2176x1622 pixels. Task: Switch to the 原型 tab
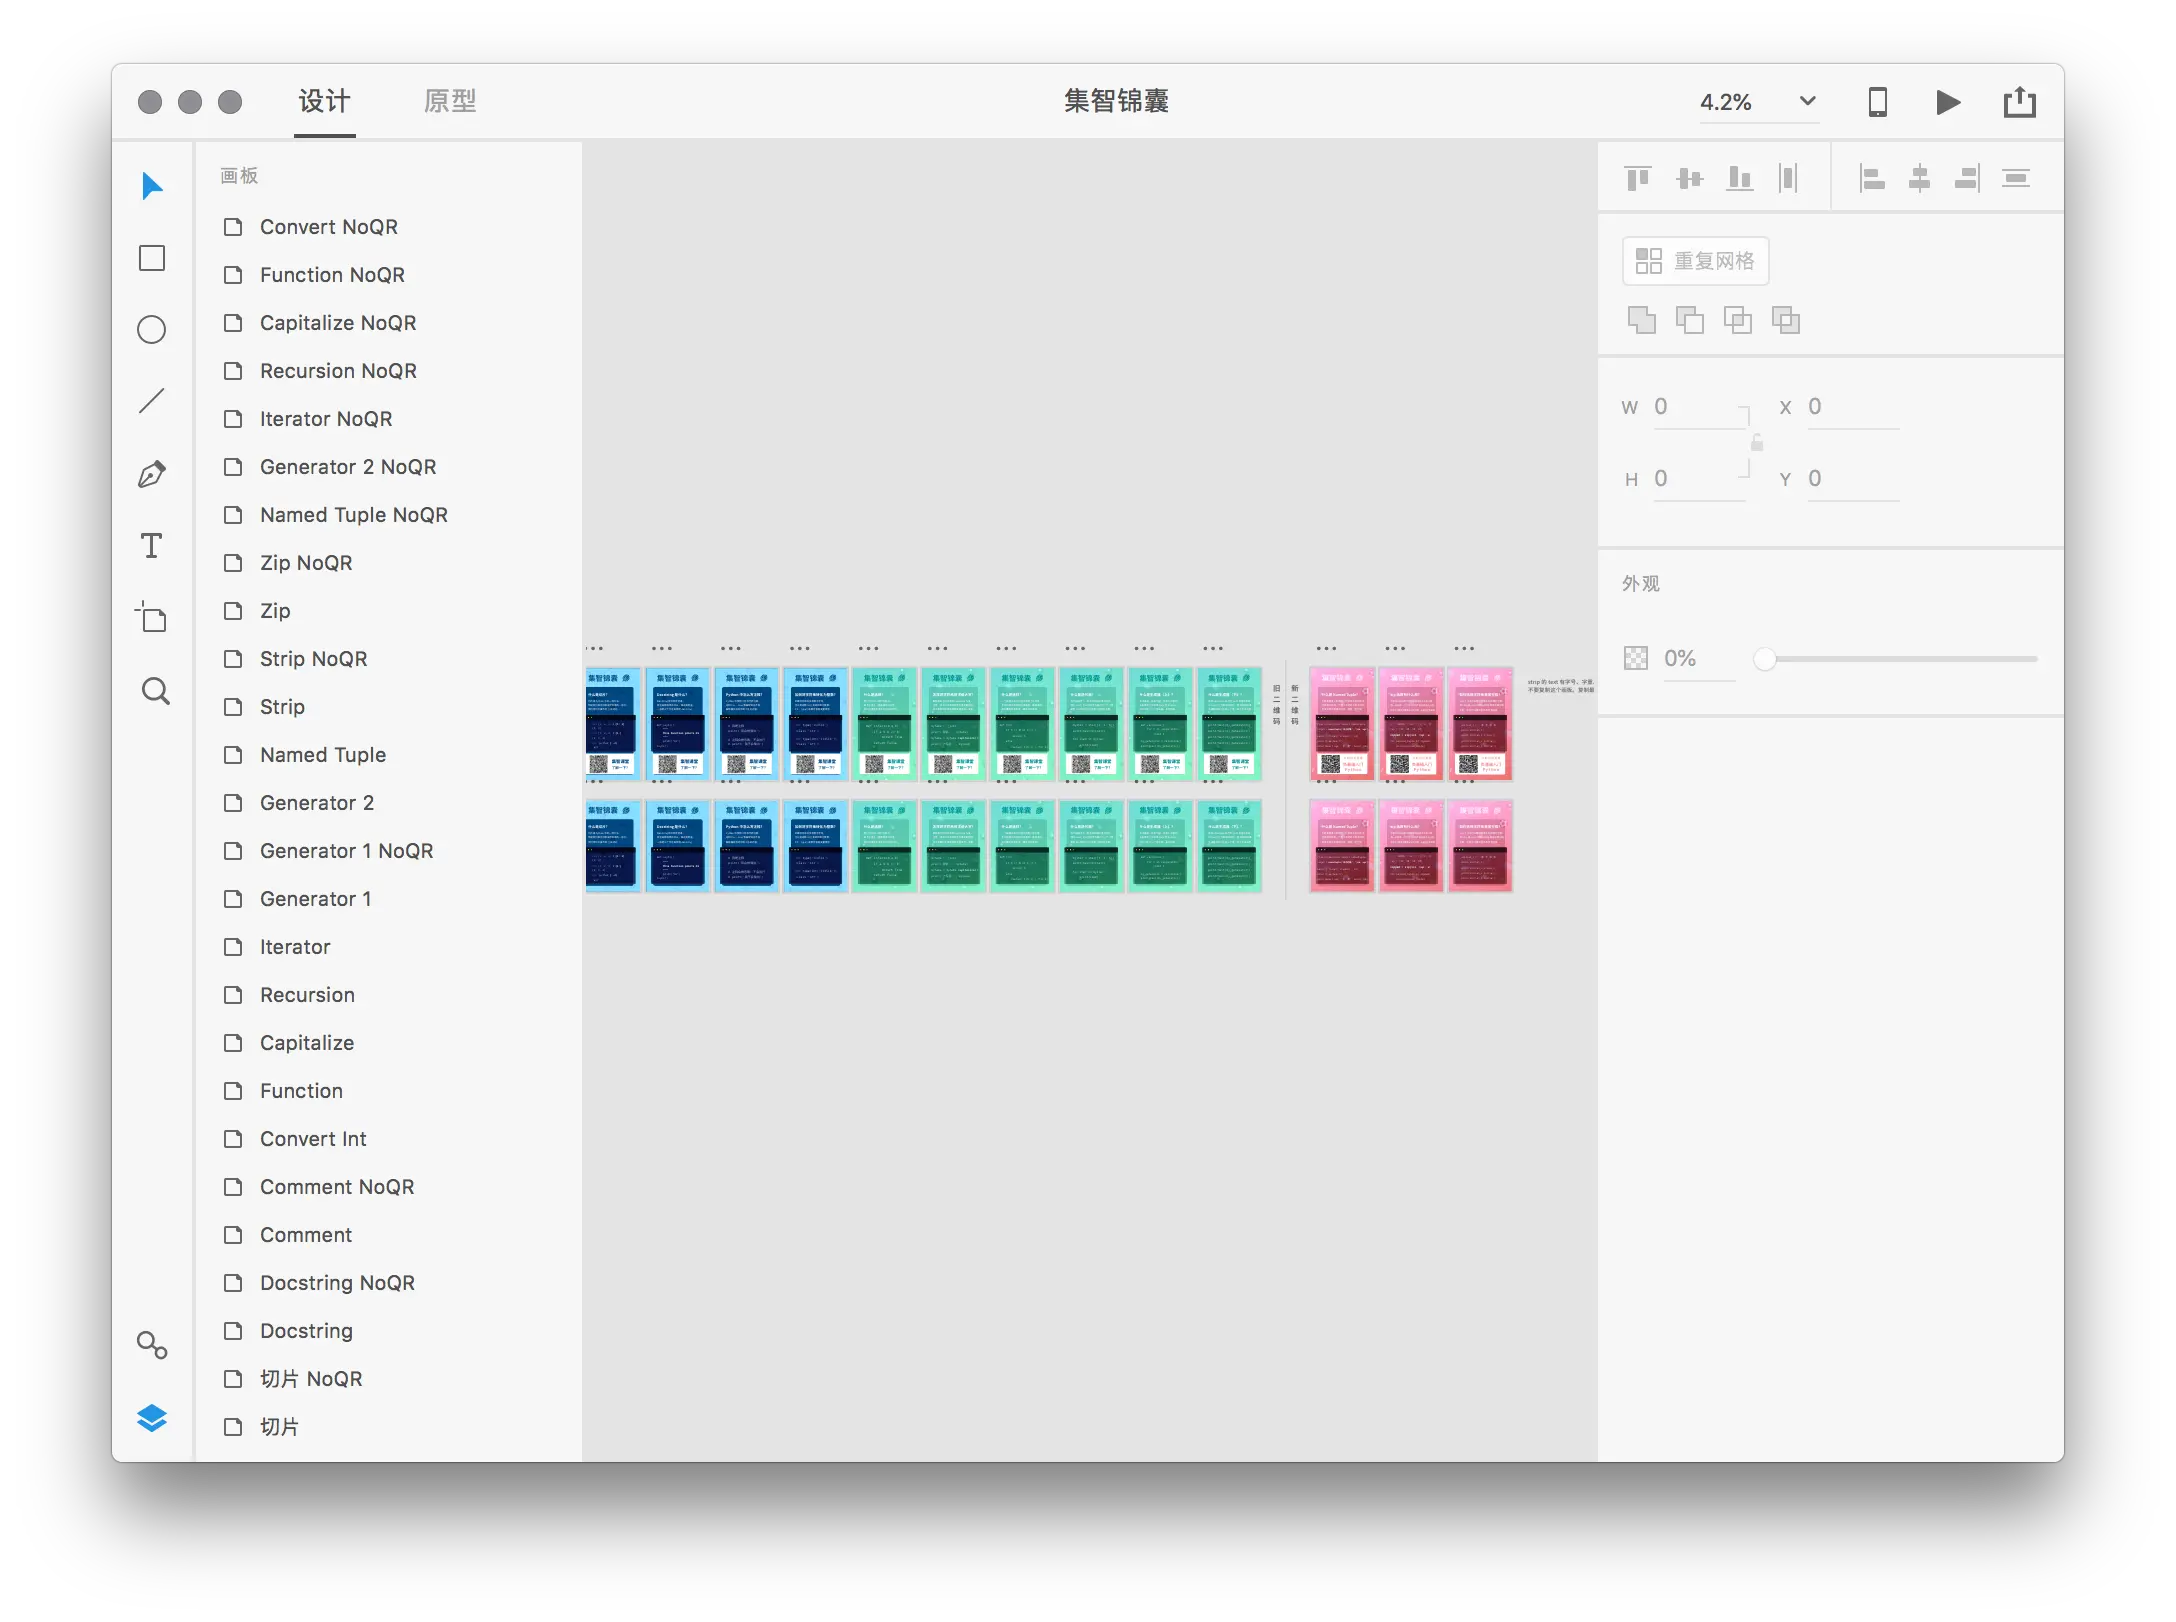(450, 101)
